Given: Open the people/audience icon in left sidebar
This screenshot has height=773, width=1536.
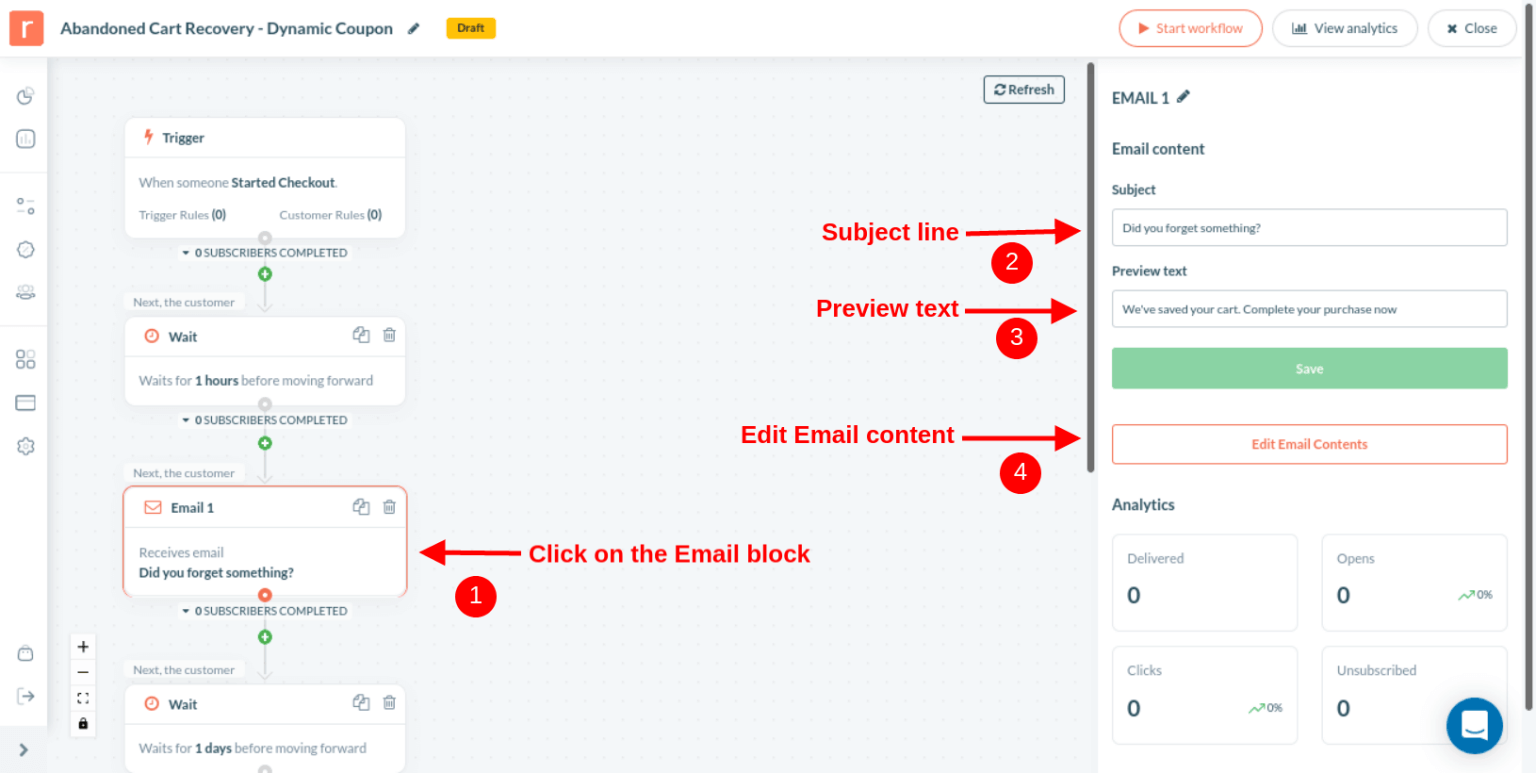Looking at the screenshot, I should pos(25,292).
